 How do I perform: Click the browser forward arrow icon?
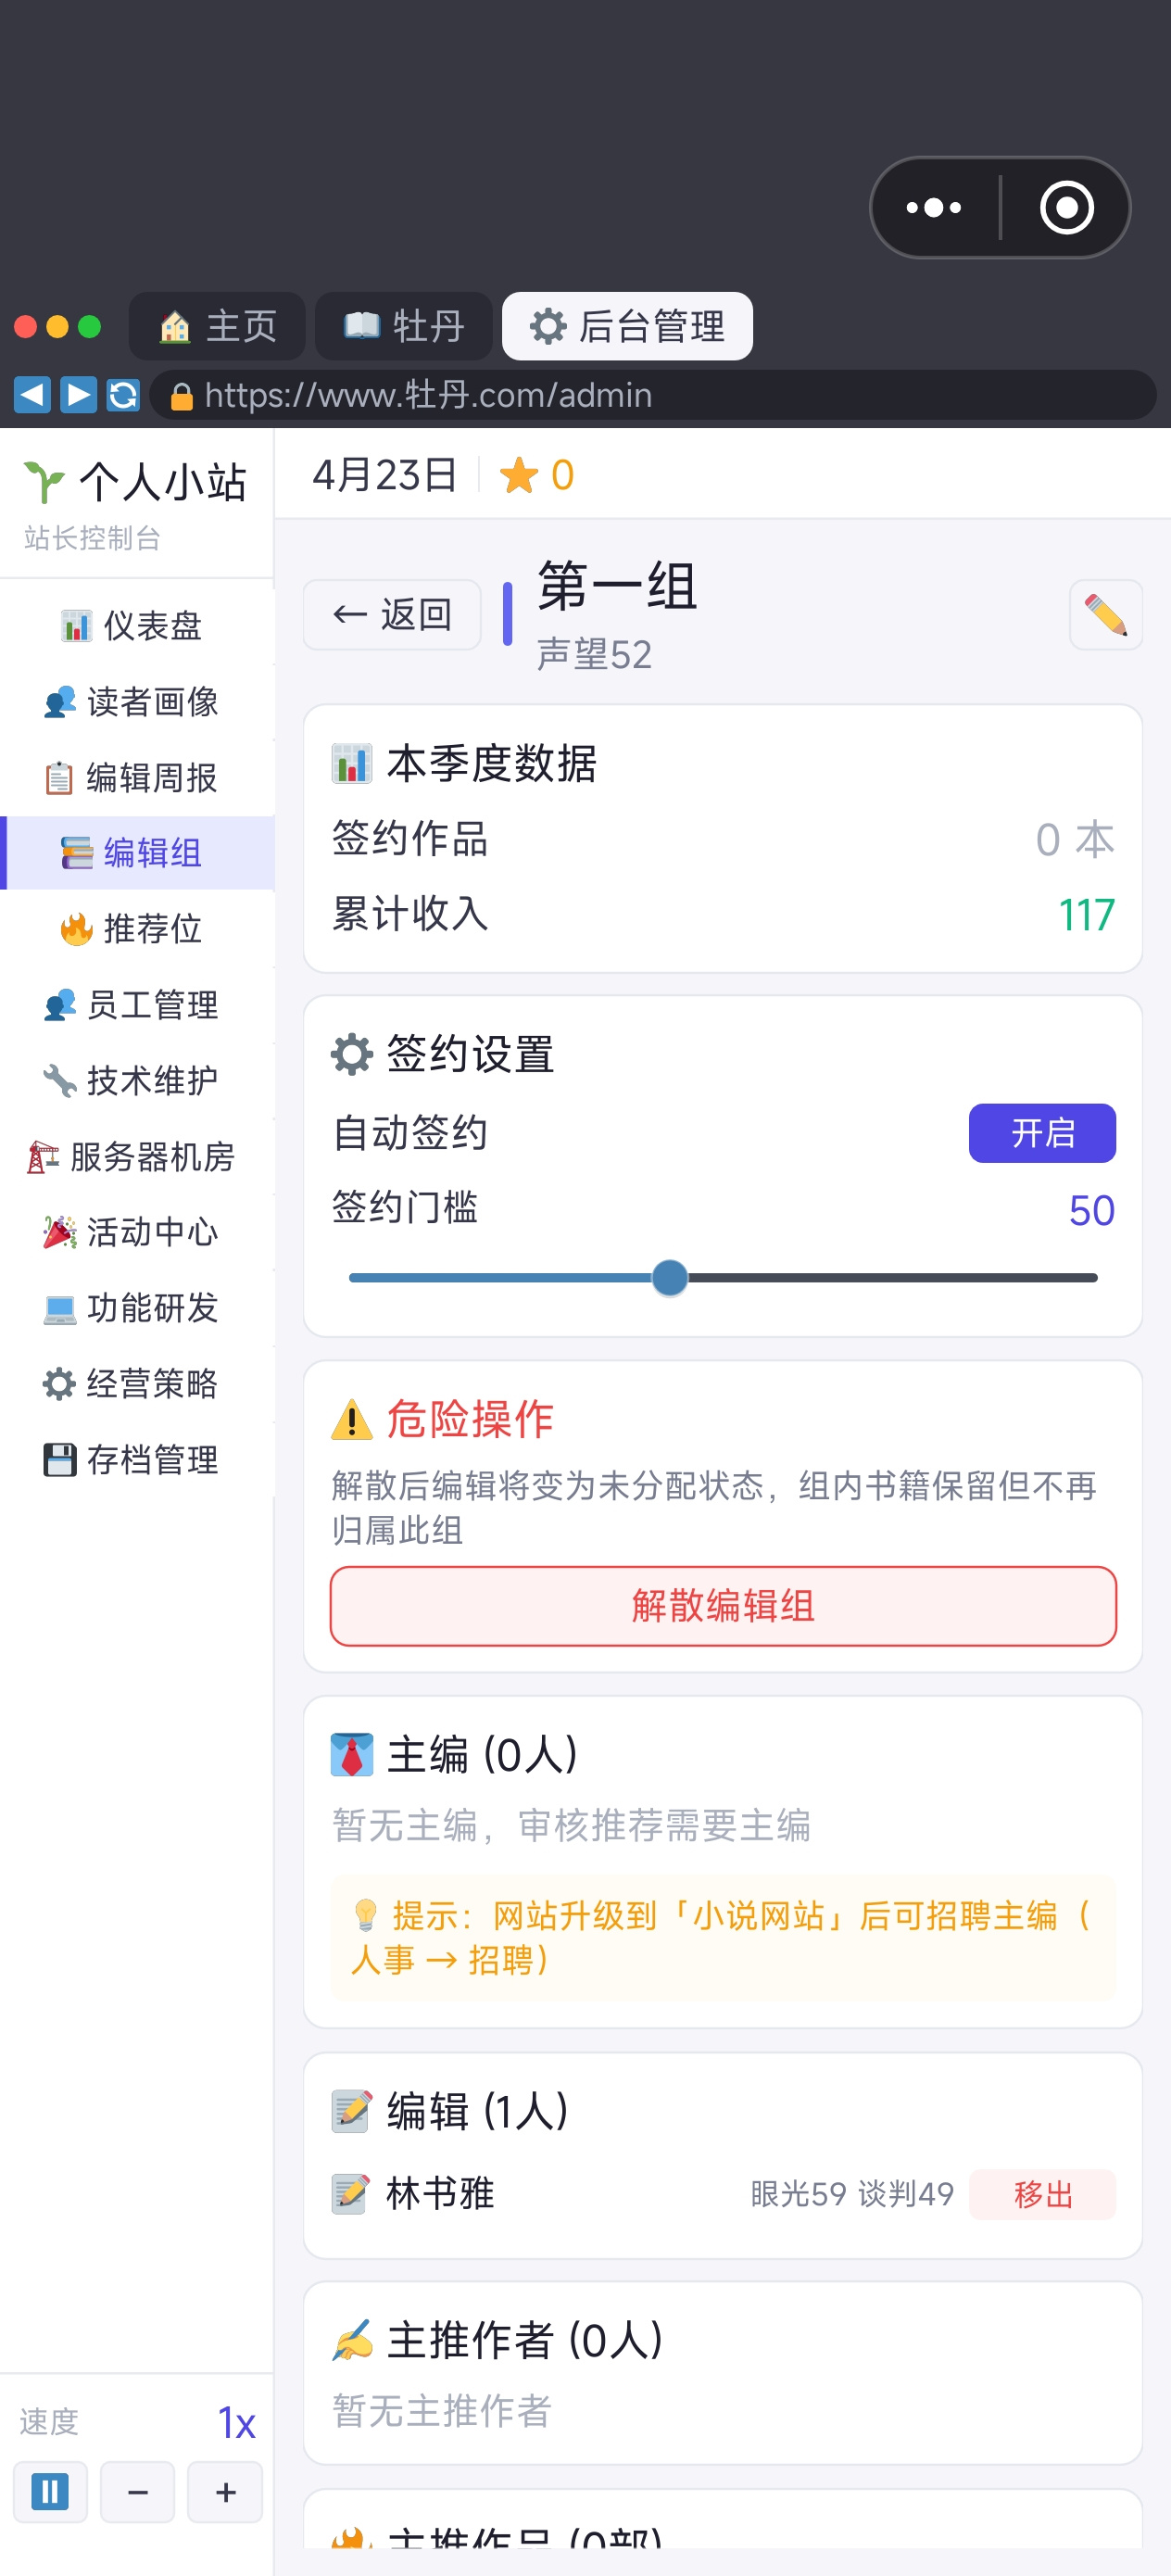pyautogui.click(x=78, y=395)
